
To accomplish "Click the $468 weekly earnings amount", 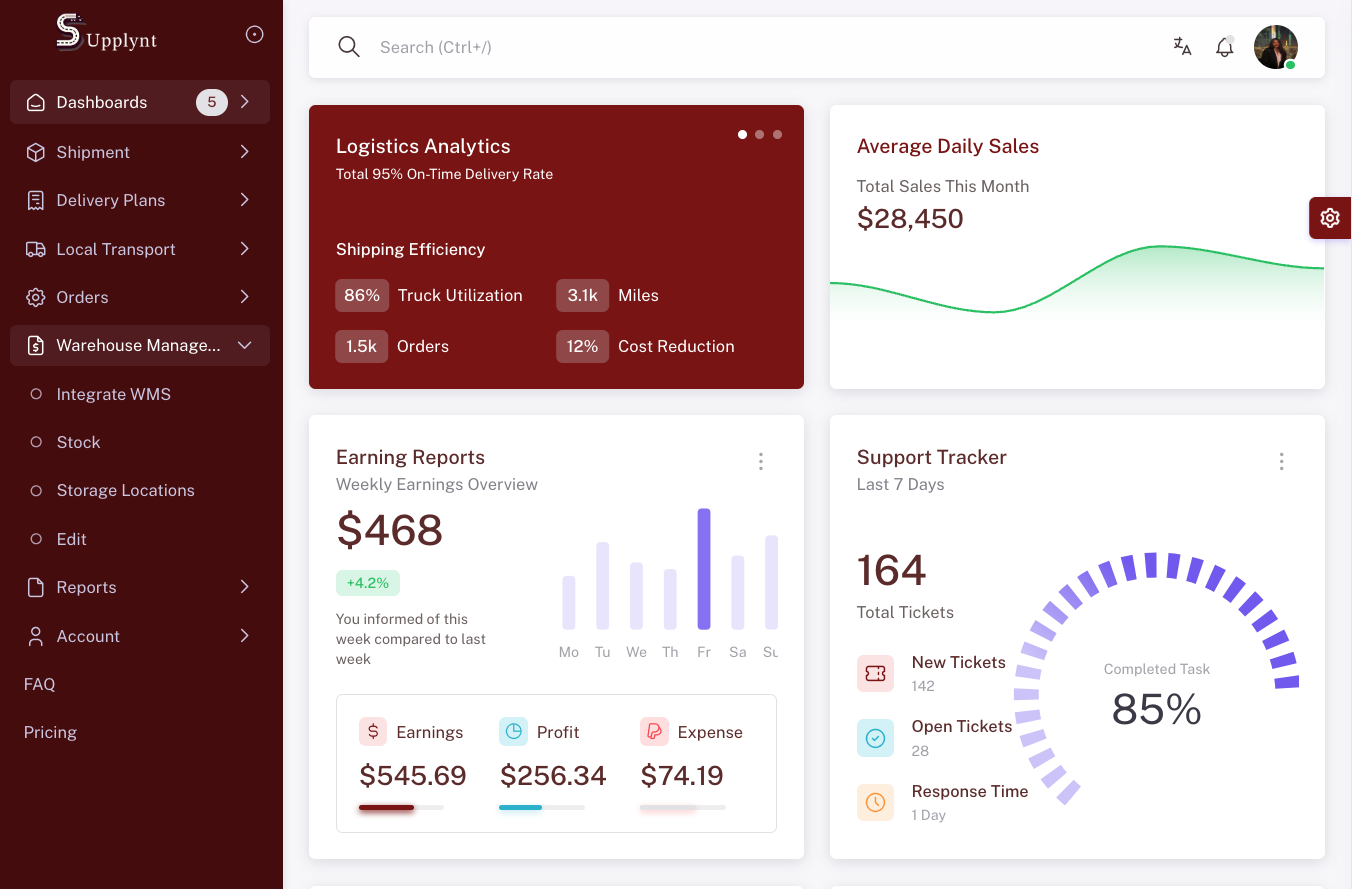I will pyautogui.click(x=390, y=530).
